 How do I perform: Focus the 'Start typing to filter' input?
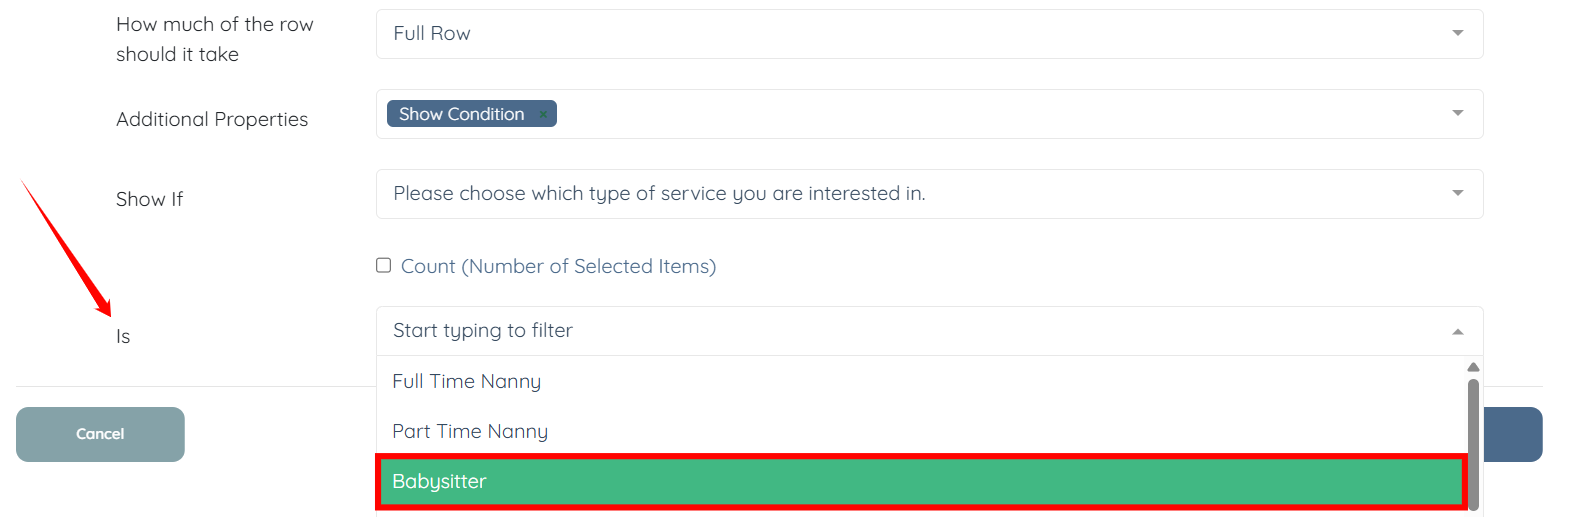[900, 331]
